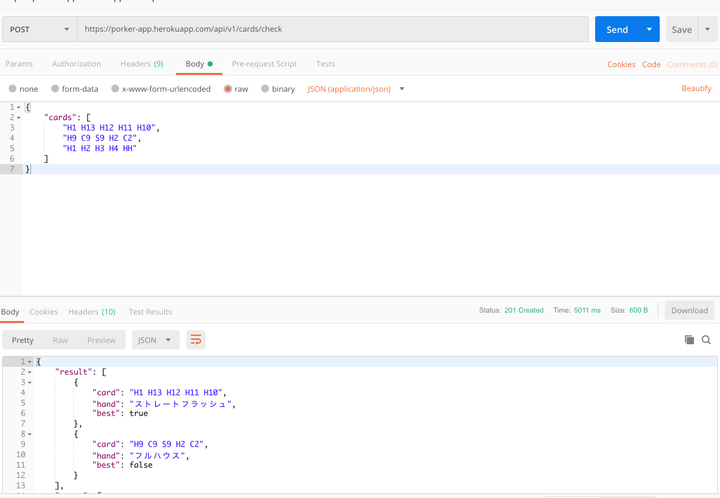Select the Preview response view

[x=101, y=340]
